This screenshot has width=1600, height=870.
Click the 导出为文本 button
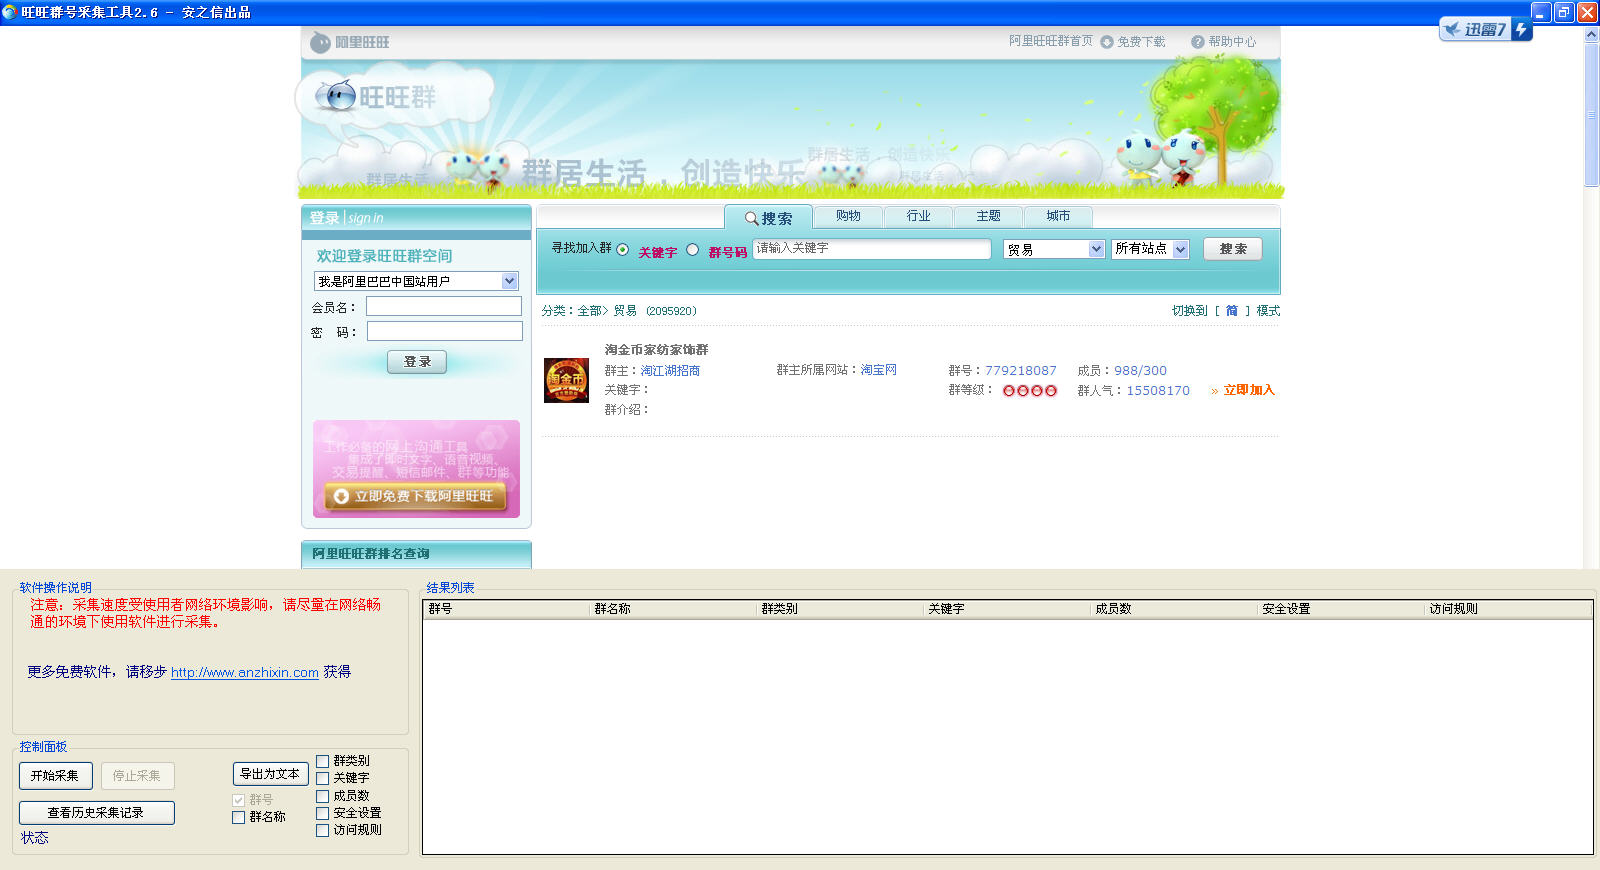270,774
